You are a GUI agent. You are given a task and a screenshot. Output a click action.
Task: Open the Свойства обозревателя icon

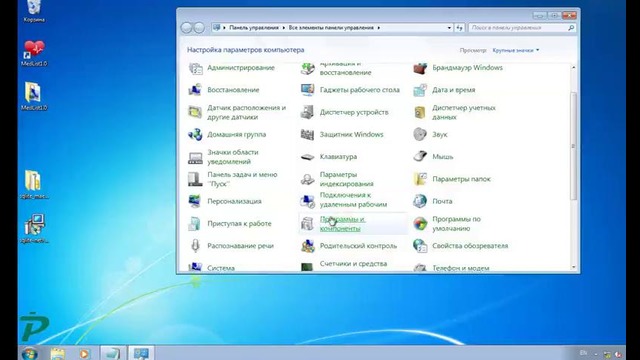coord(420,246)
